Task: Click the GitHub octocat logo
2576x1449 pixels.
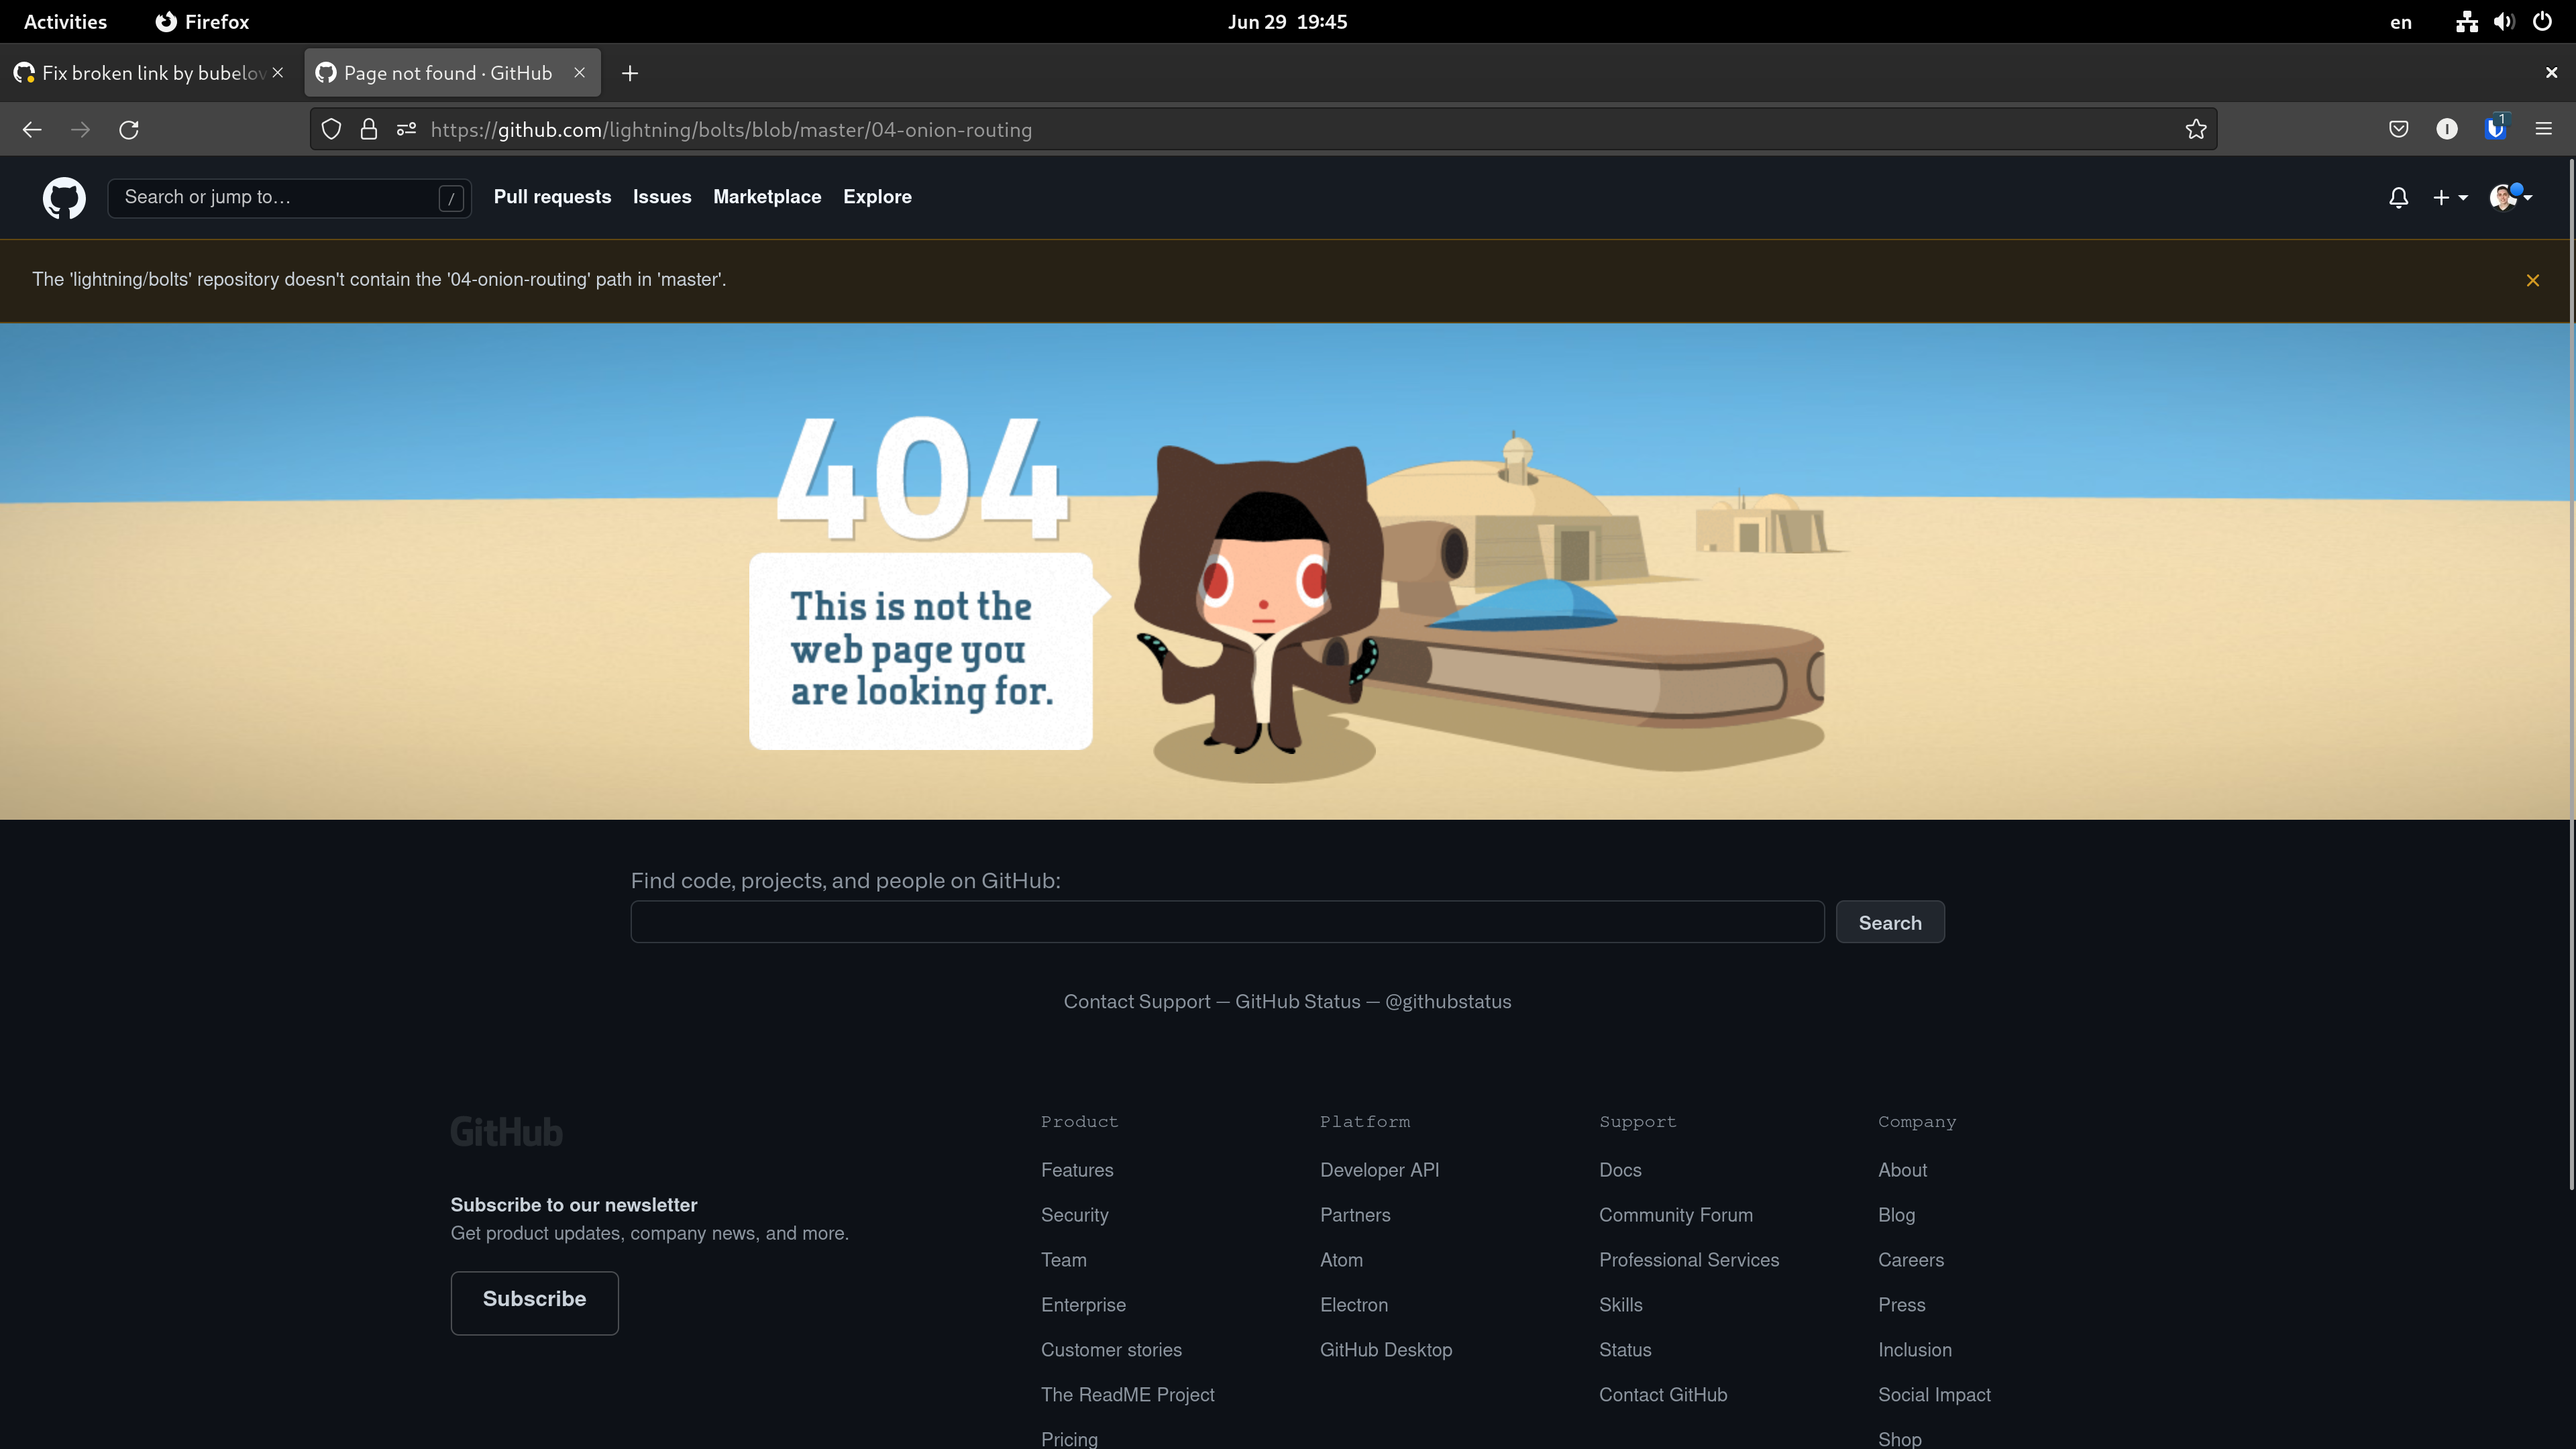Action: click(x=63, y=197)
